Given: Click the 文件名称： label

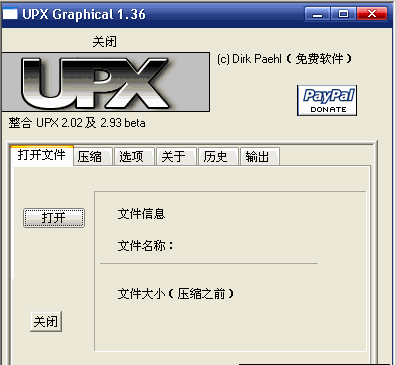Looking at the screenshot, I should tap(146, 246).
